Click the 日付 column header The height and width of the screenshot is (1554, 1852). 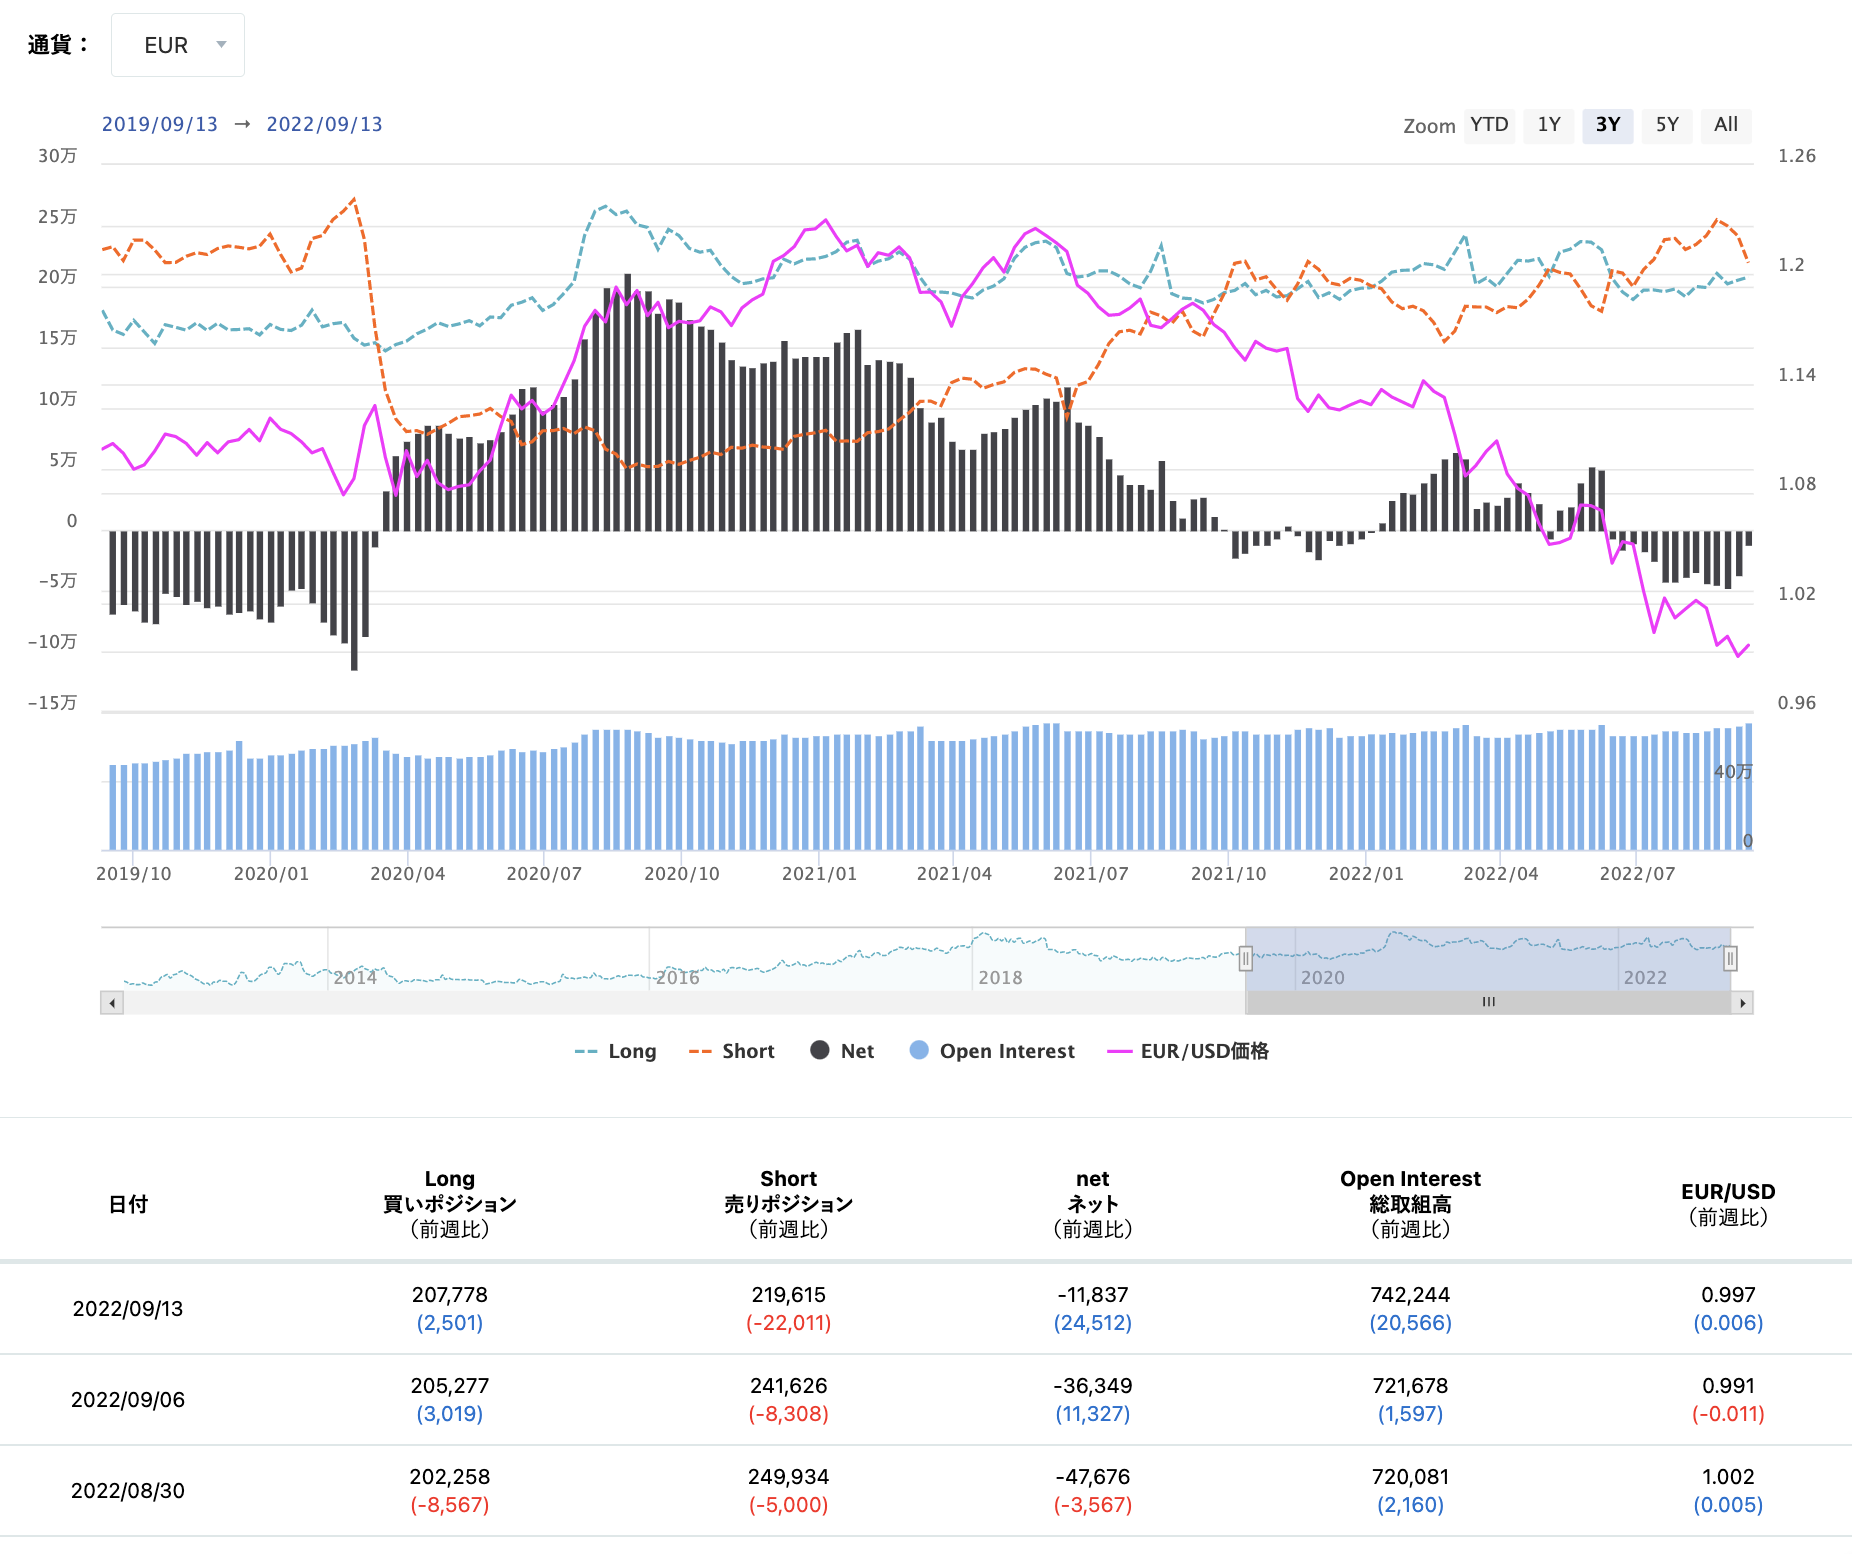128,1204
